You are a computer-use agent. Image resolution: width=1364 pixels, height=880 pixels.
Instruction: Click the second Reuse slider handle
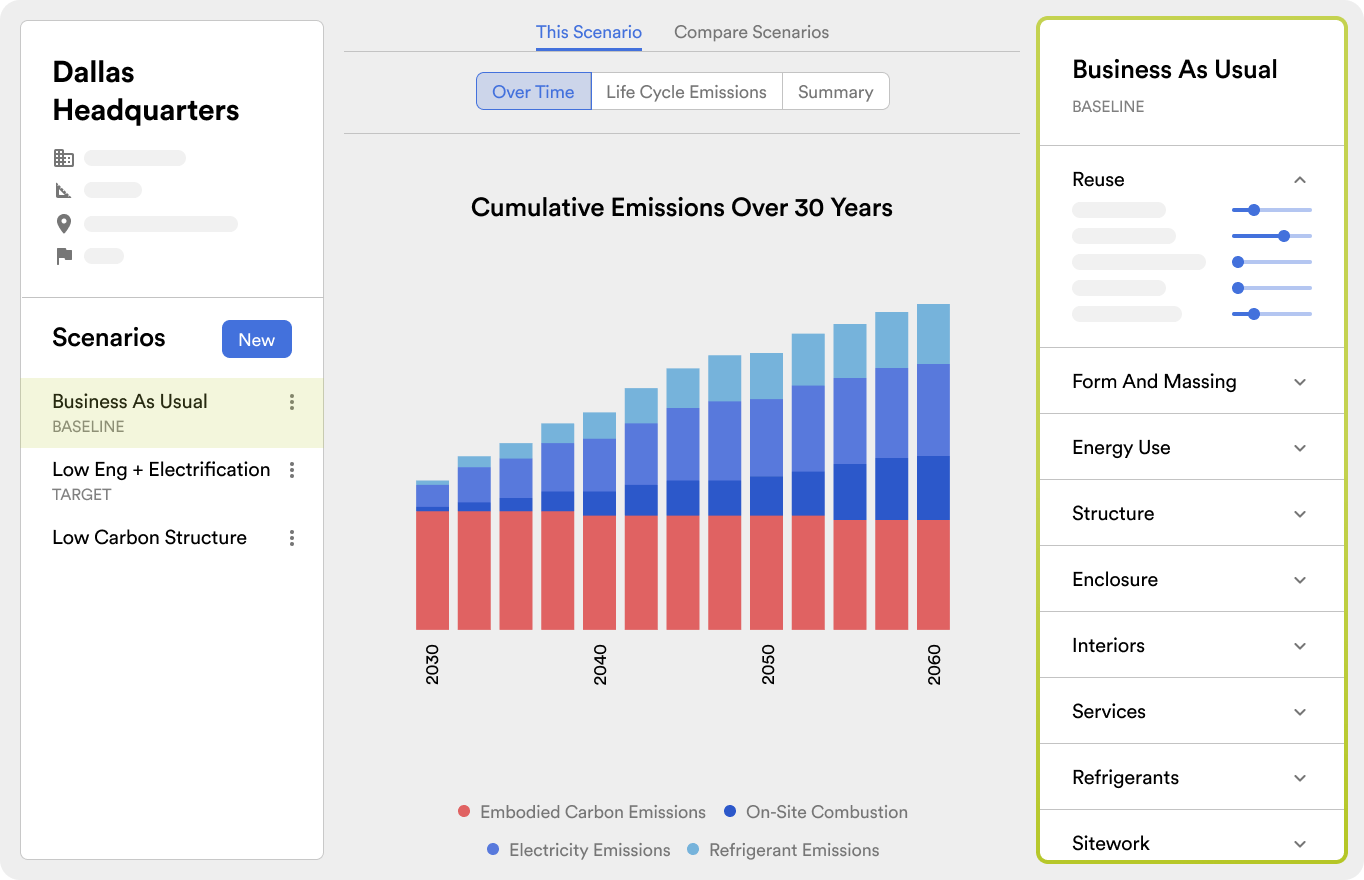[1284, 236]
